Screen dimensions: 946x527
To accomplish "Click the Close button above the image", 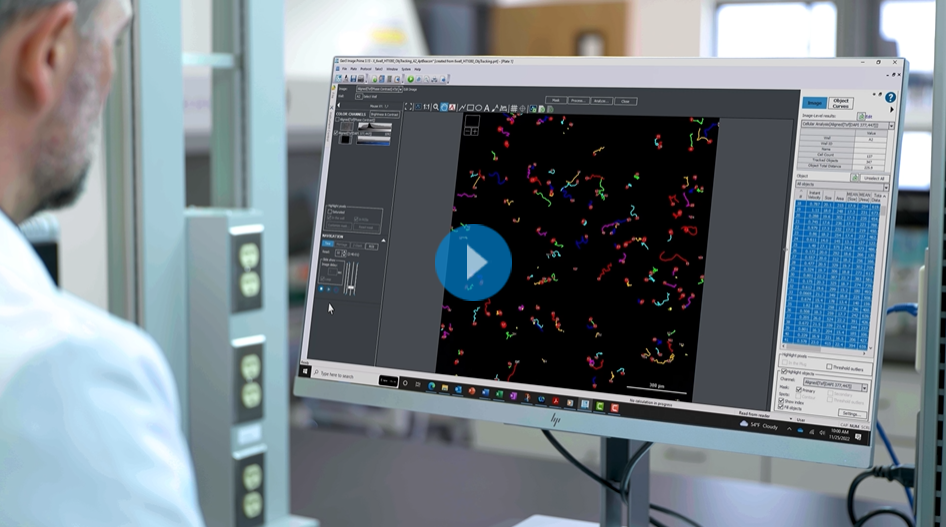I will (x=626, y=101).
